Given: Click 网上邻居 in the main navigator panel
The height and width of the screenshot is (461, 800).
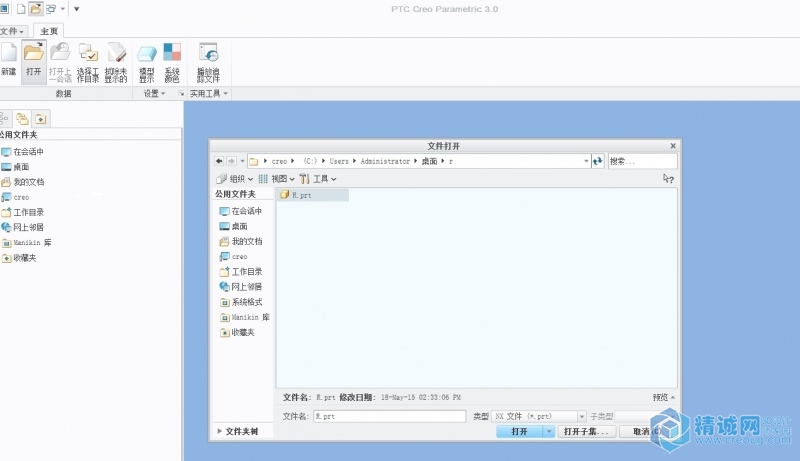Looking at the screenshot, I should [x=22, y=227].
